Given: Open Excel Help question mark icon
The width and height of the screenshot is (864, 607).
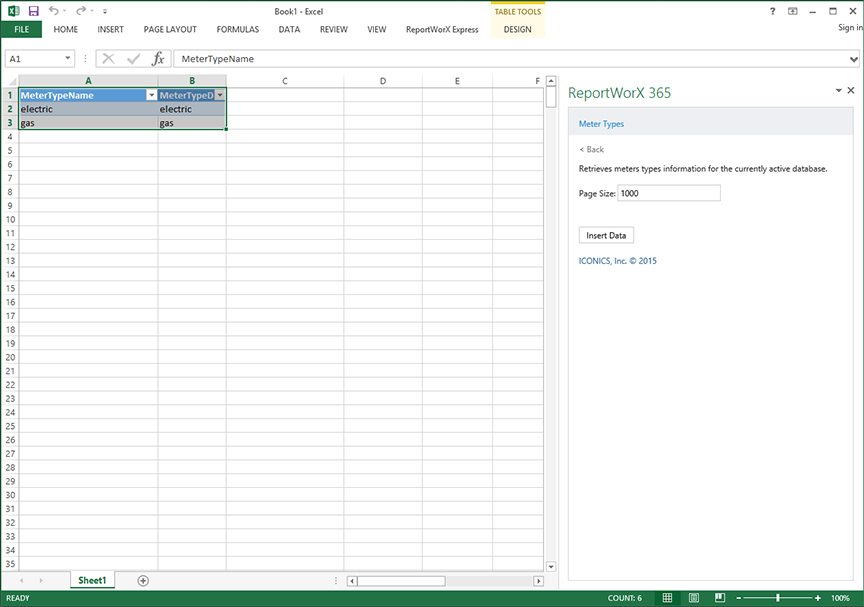Looking at the screenshot, I should pos(772,11).
